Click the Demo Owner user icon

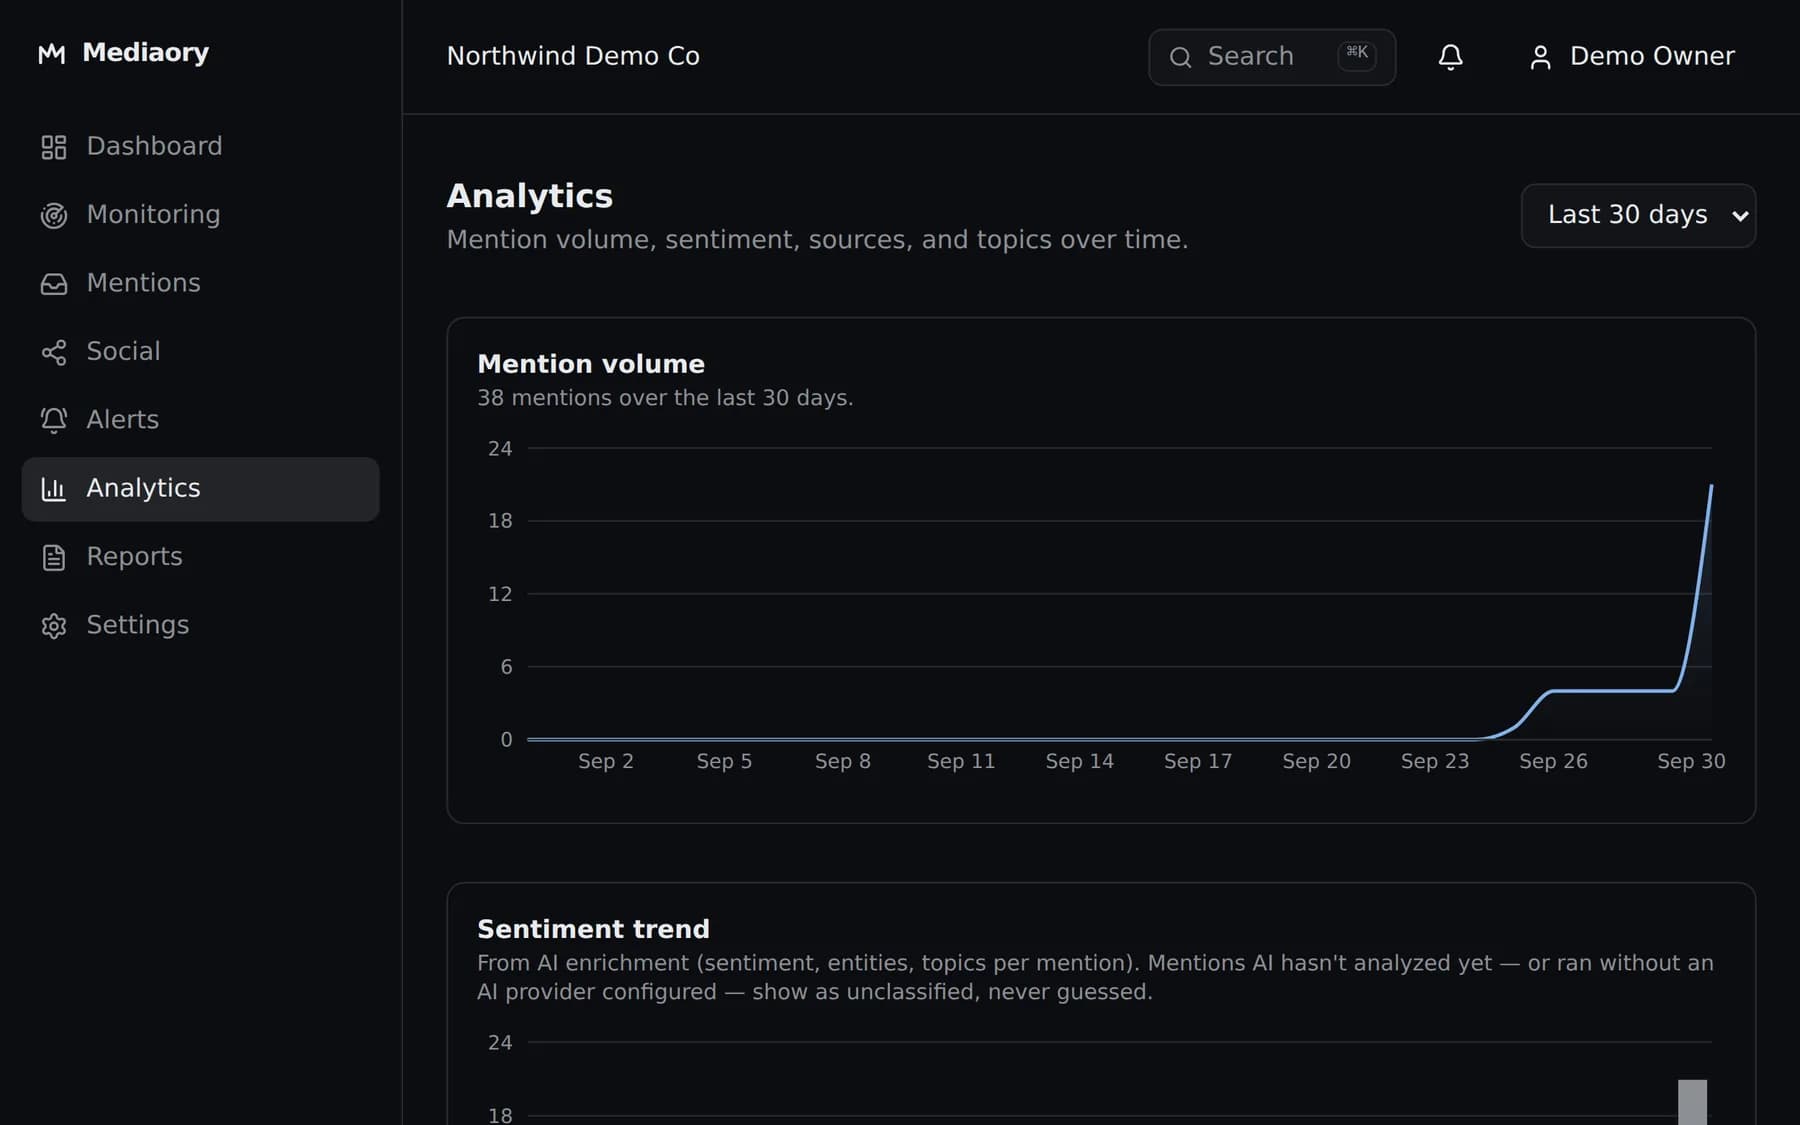click(x=1540, y=57)
